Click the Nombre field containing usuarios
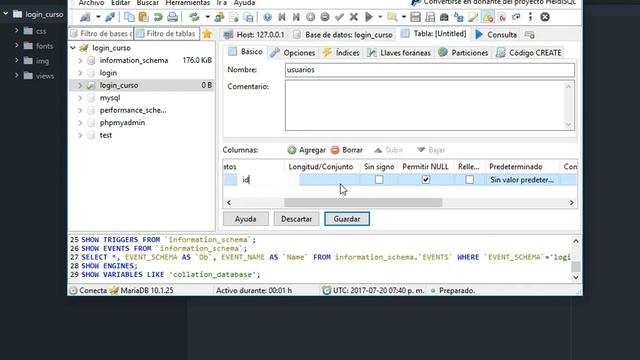Viewport: 640px width, 360px height. pyautogui.click(x=429, y=70)
